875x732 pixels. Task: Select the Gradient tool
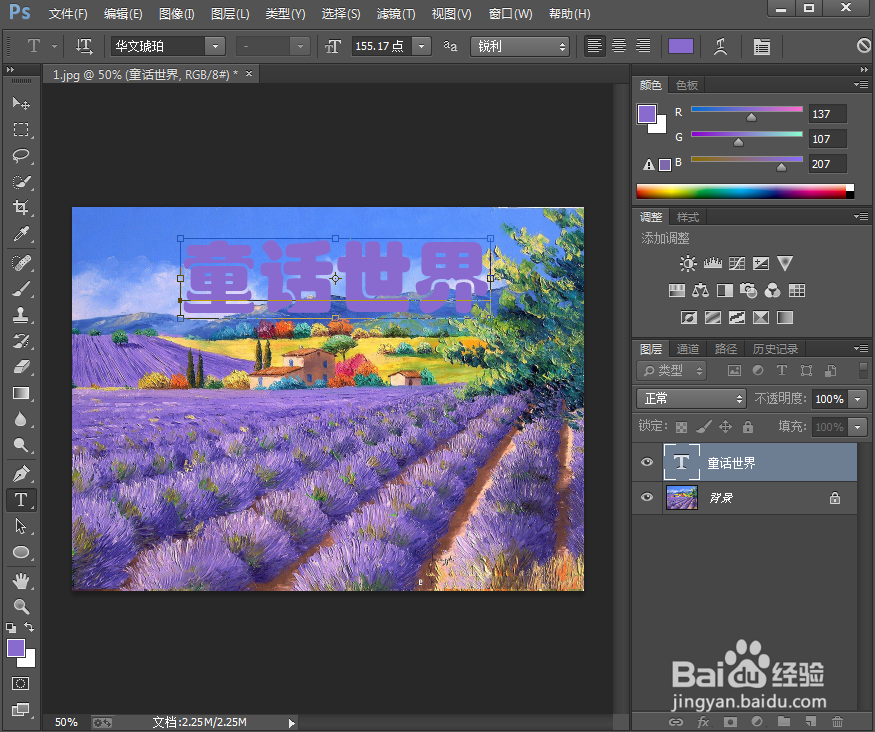pos(21,393)
